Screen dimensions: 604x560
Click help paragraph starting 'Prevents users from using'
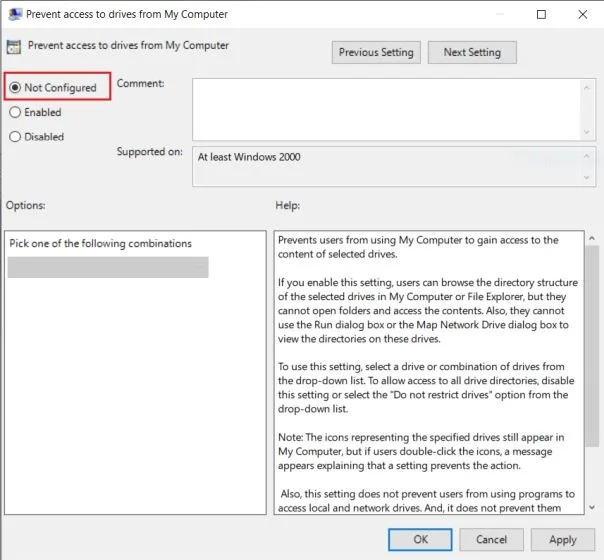pos(418,247)
